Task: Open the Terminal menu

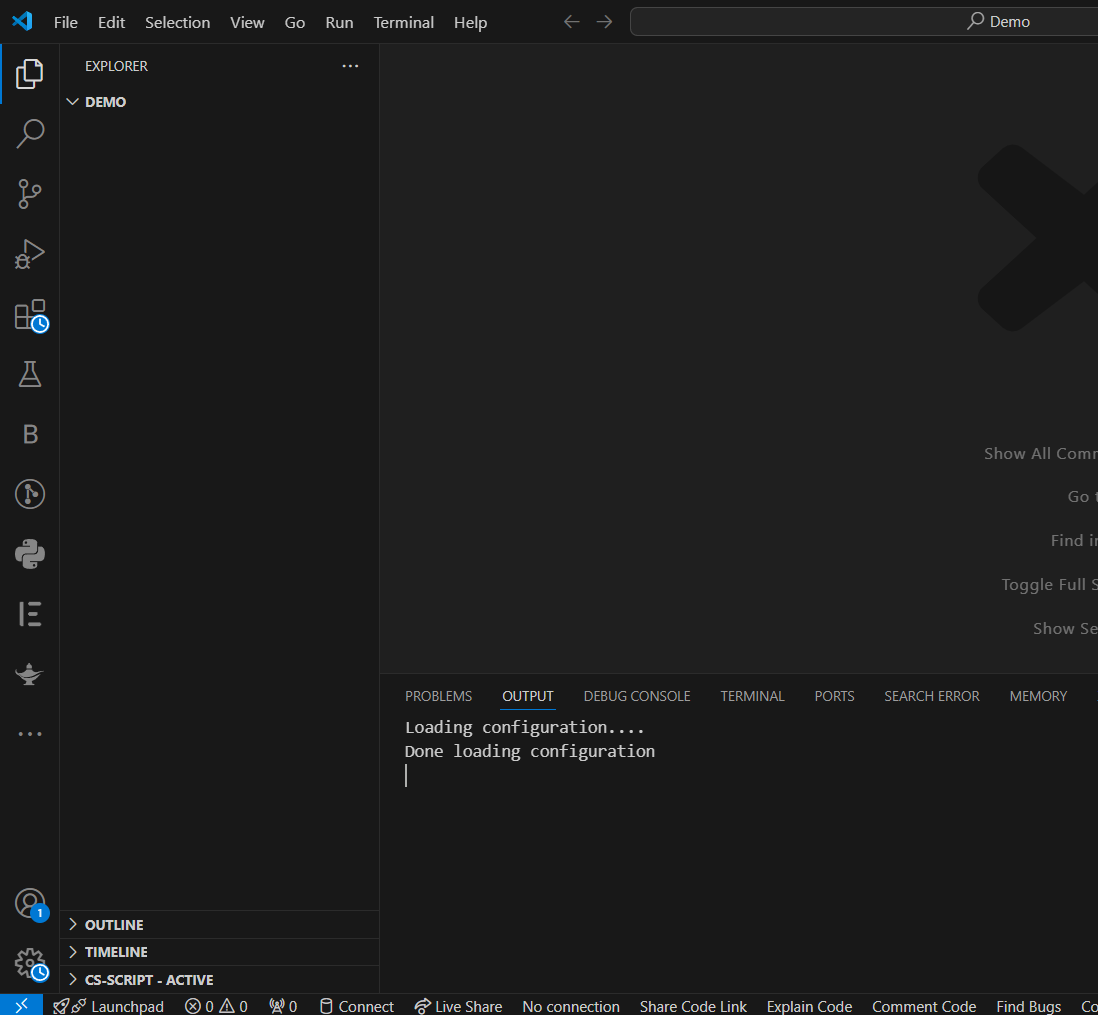Action: click(x=403, y=22)
